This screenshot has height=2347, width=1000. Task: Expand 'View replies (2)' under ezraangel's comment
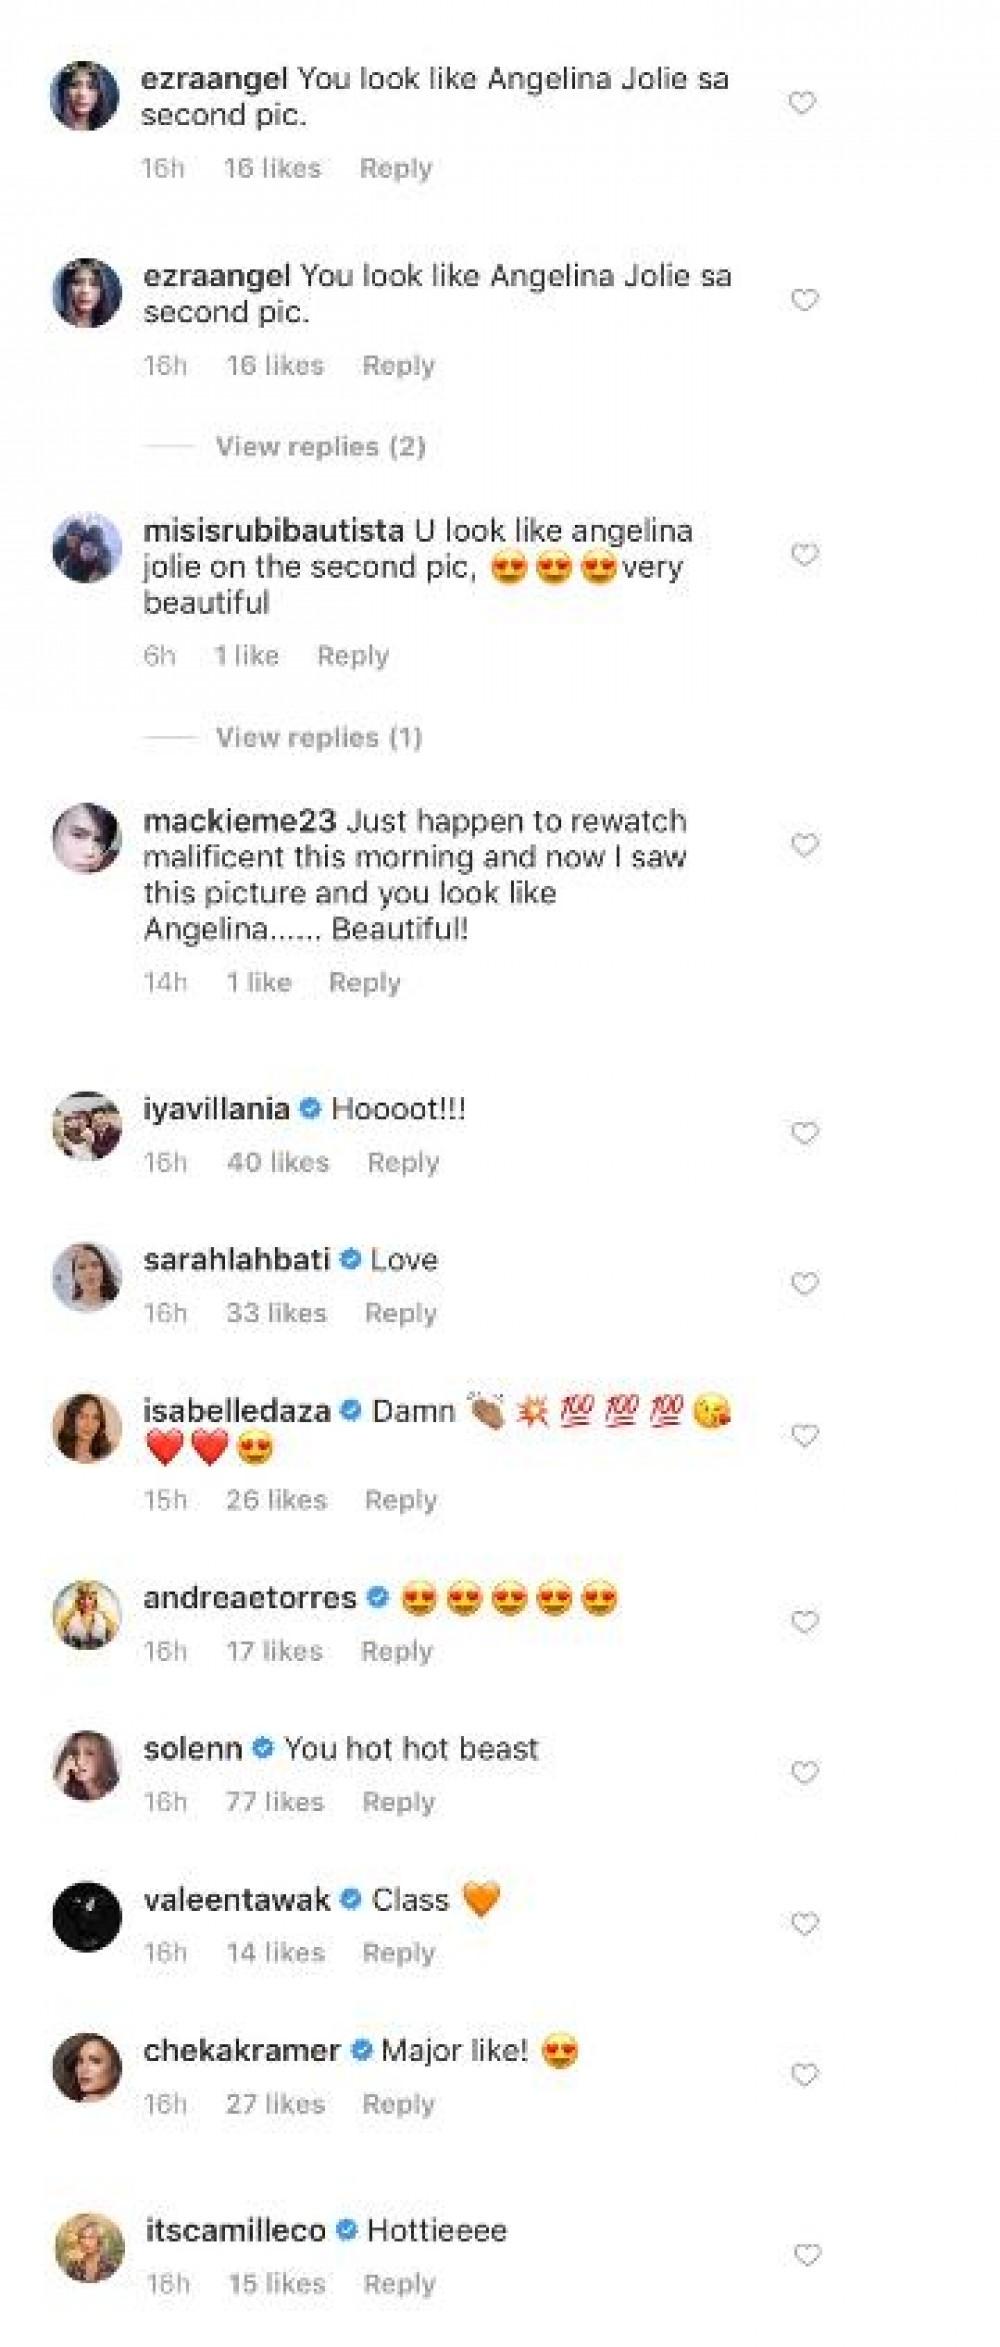tap(320, 446)
